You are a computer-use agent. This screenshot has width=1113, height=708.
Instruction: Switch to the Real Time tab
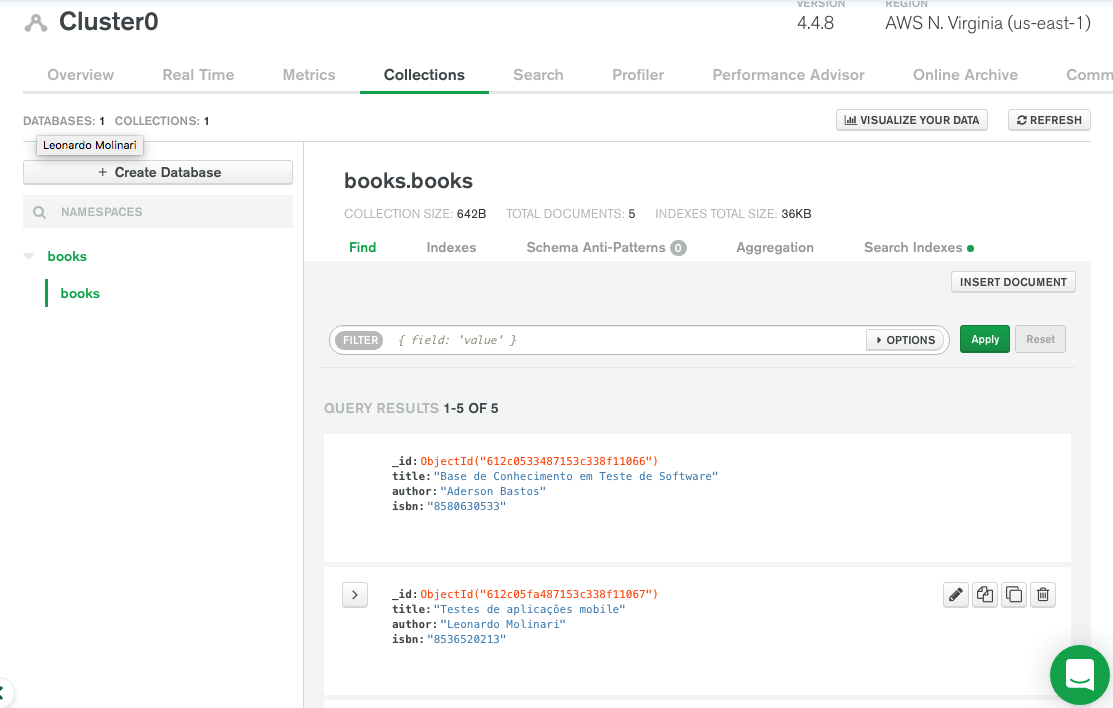(198, 75)
